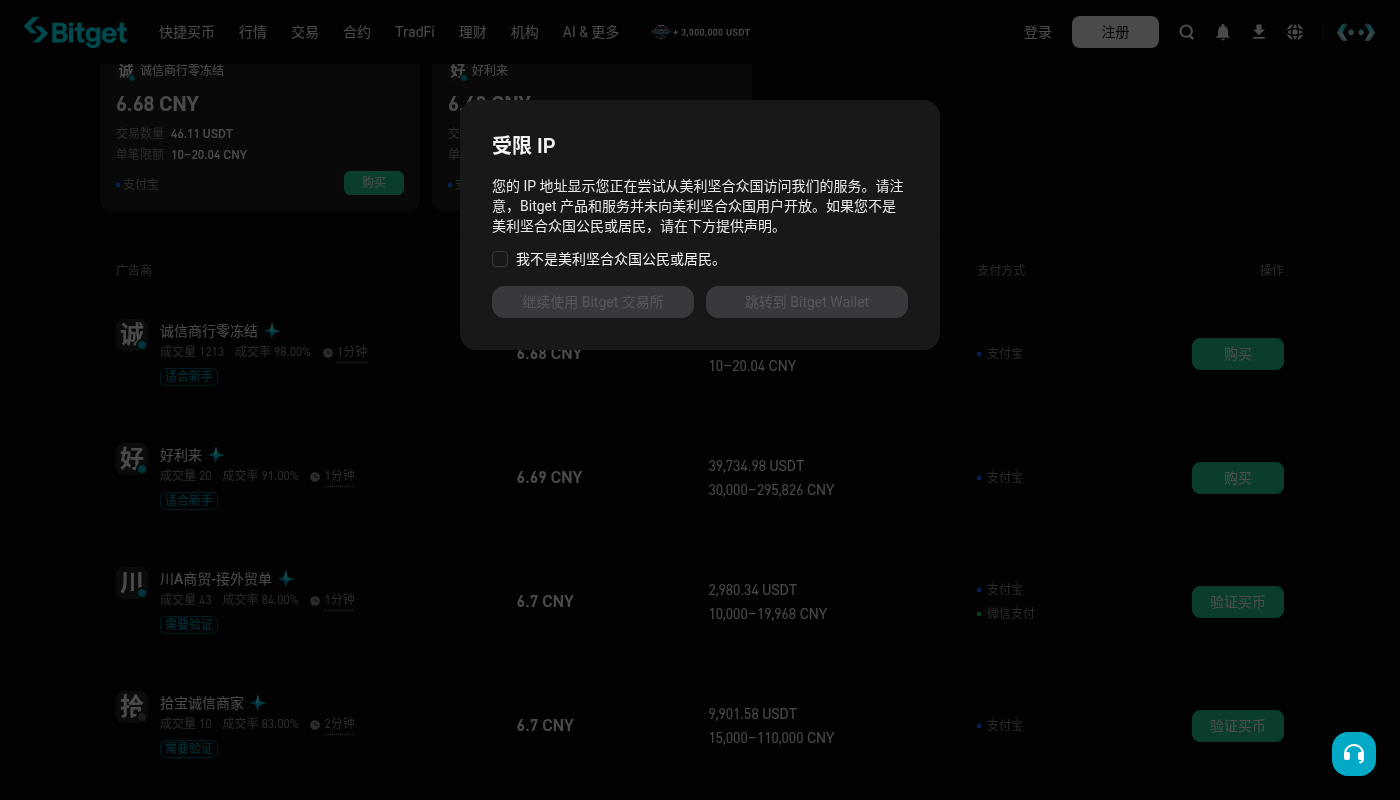Open the customer support headset button
This screenshot has height=800, width=1400.
click(1354, 754)
